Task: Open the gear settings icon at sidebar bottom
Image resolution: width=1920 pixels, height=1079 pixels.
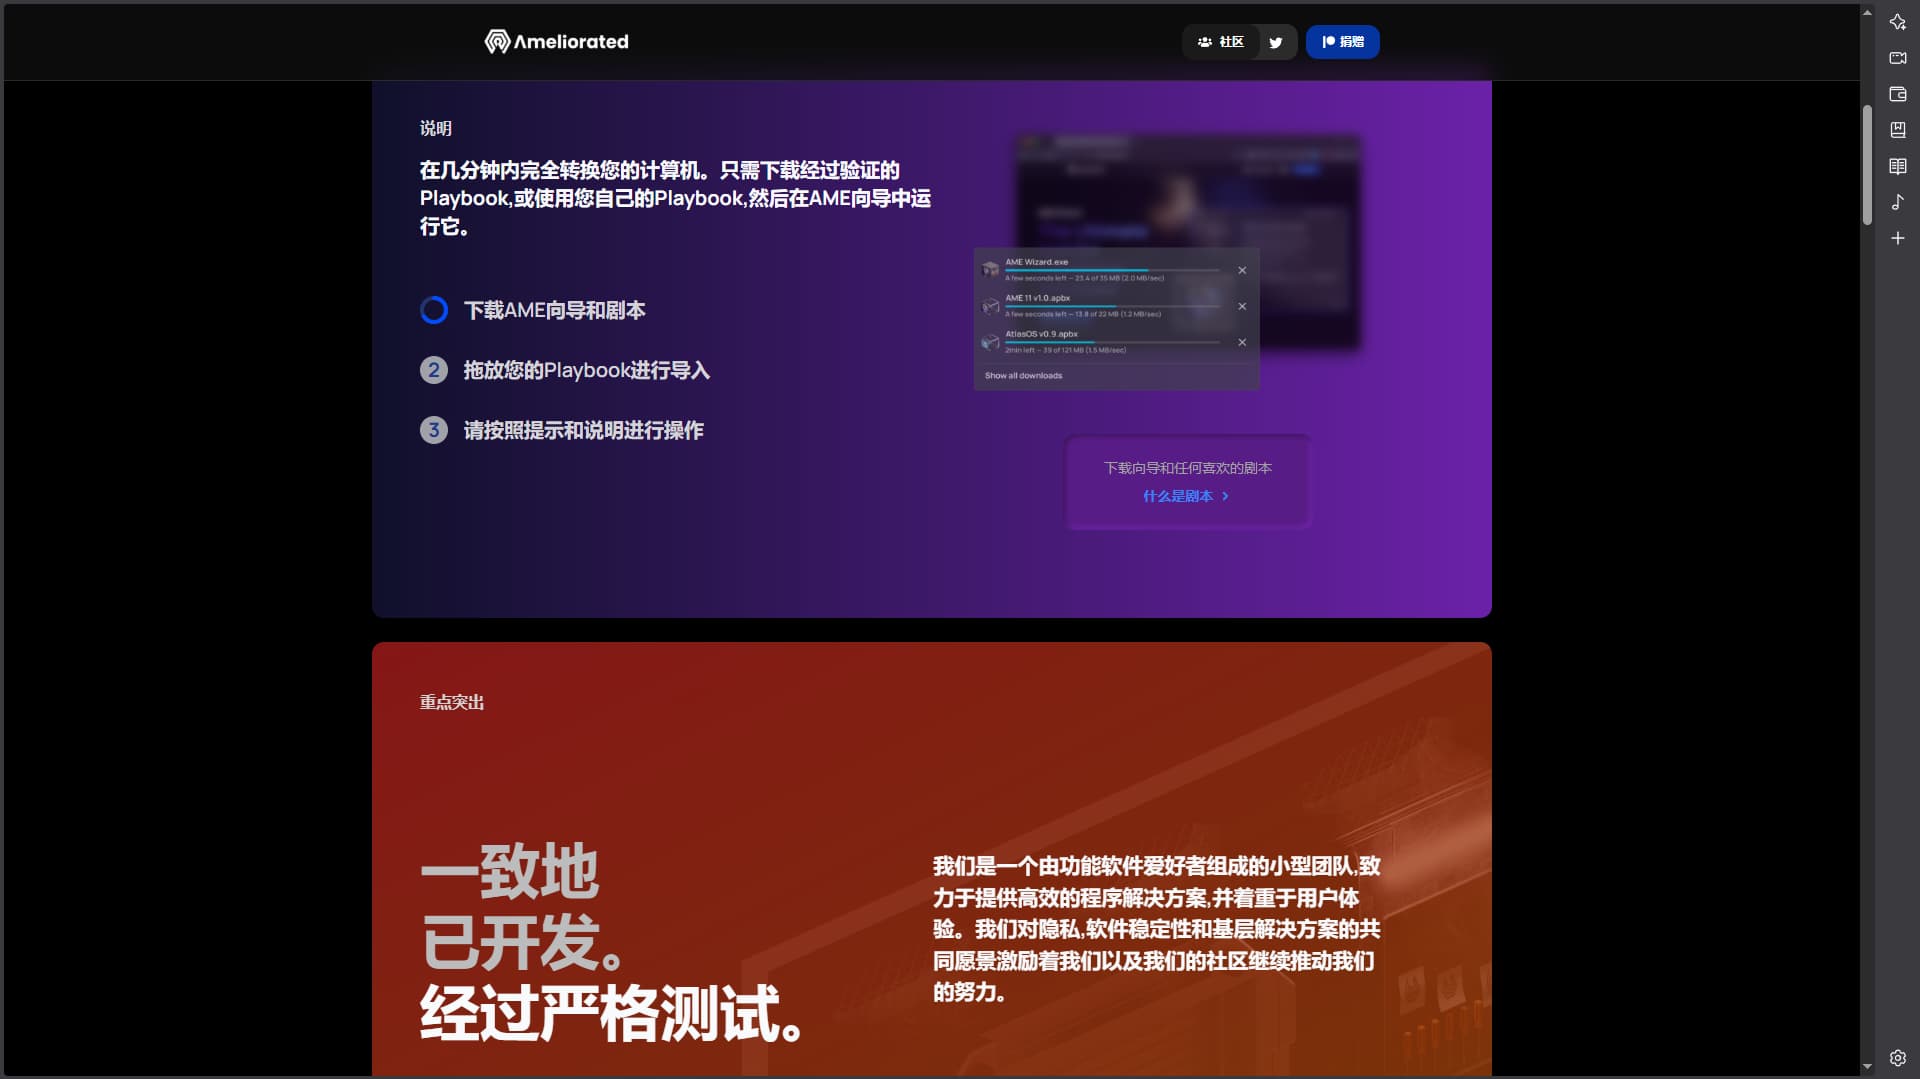Action: (x=1897, y=1058)
